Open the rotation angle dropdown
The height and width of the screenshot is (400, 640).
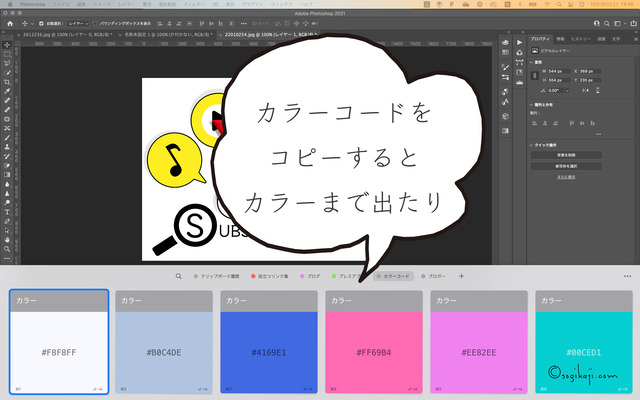pyautogui.click(x=567, y=91)
